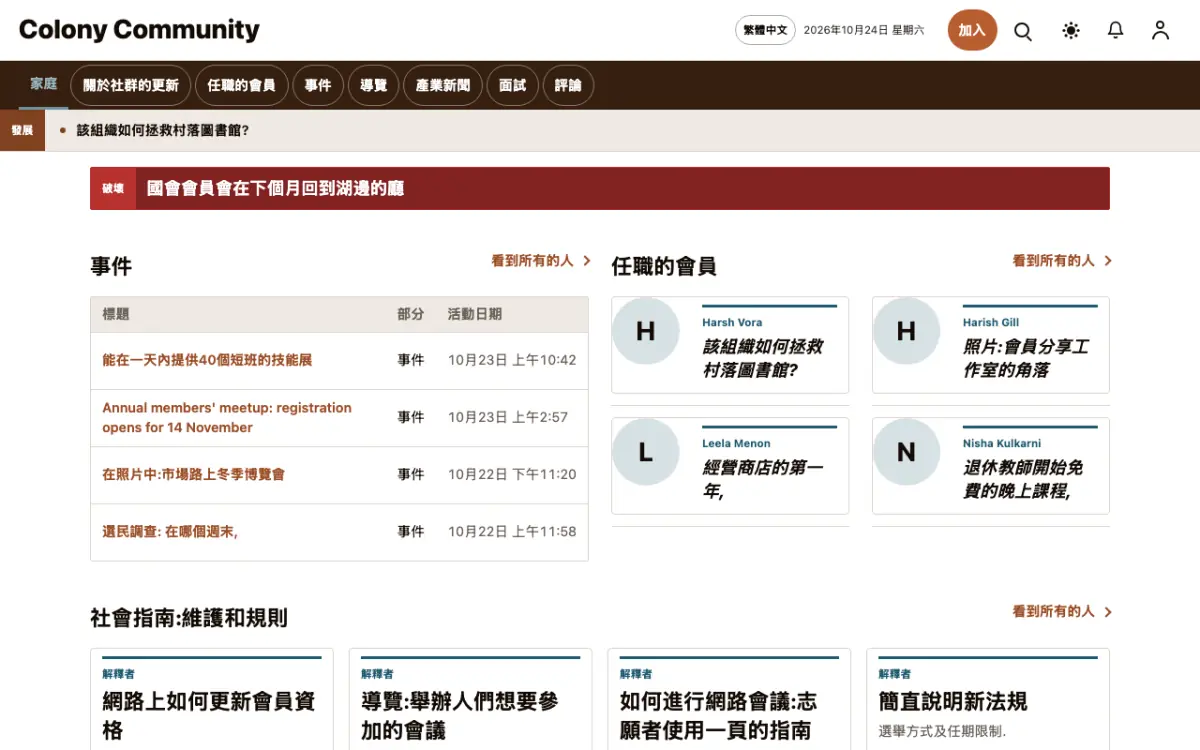Open the 關於社群的更新 menu item

pos(131,86)
